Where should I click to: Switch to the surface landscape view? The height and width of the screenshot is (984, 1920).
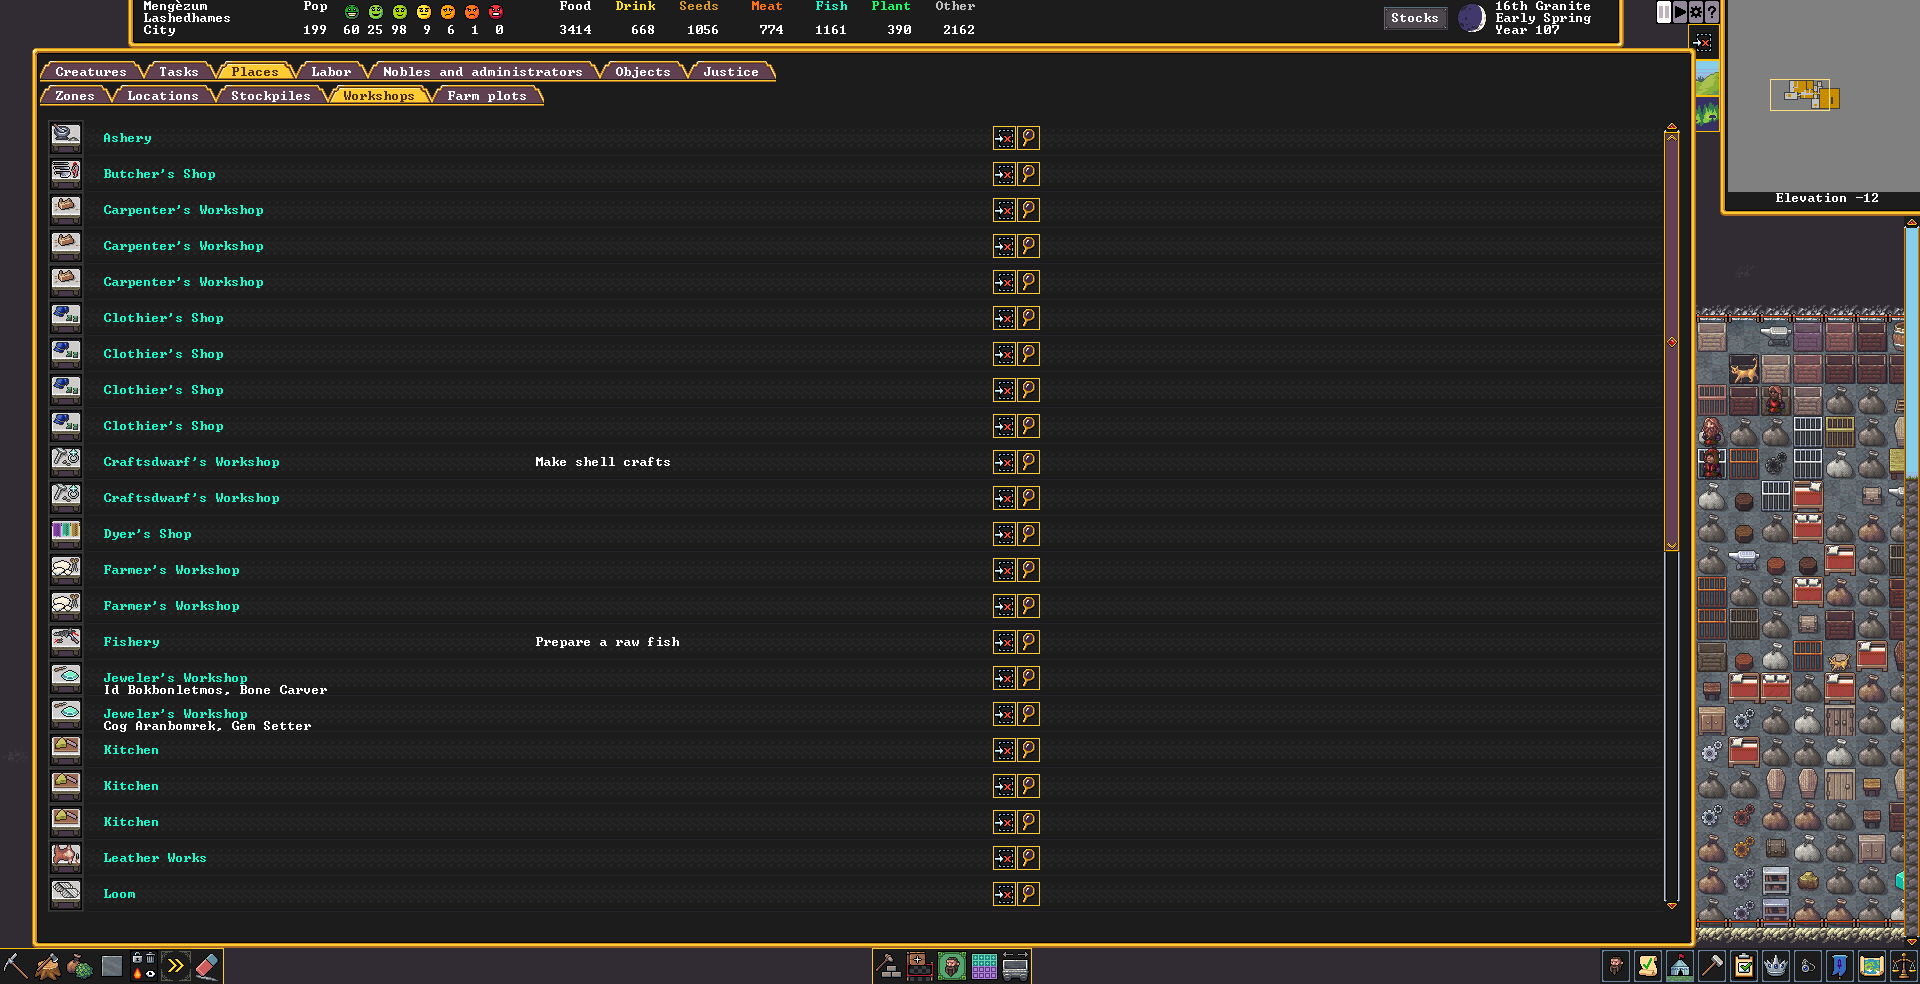click(x=1707, y=79)
